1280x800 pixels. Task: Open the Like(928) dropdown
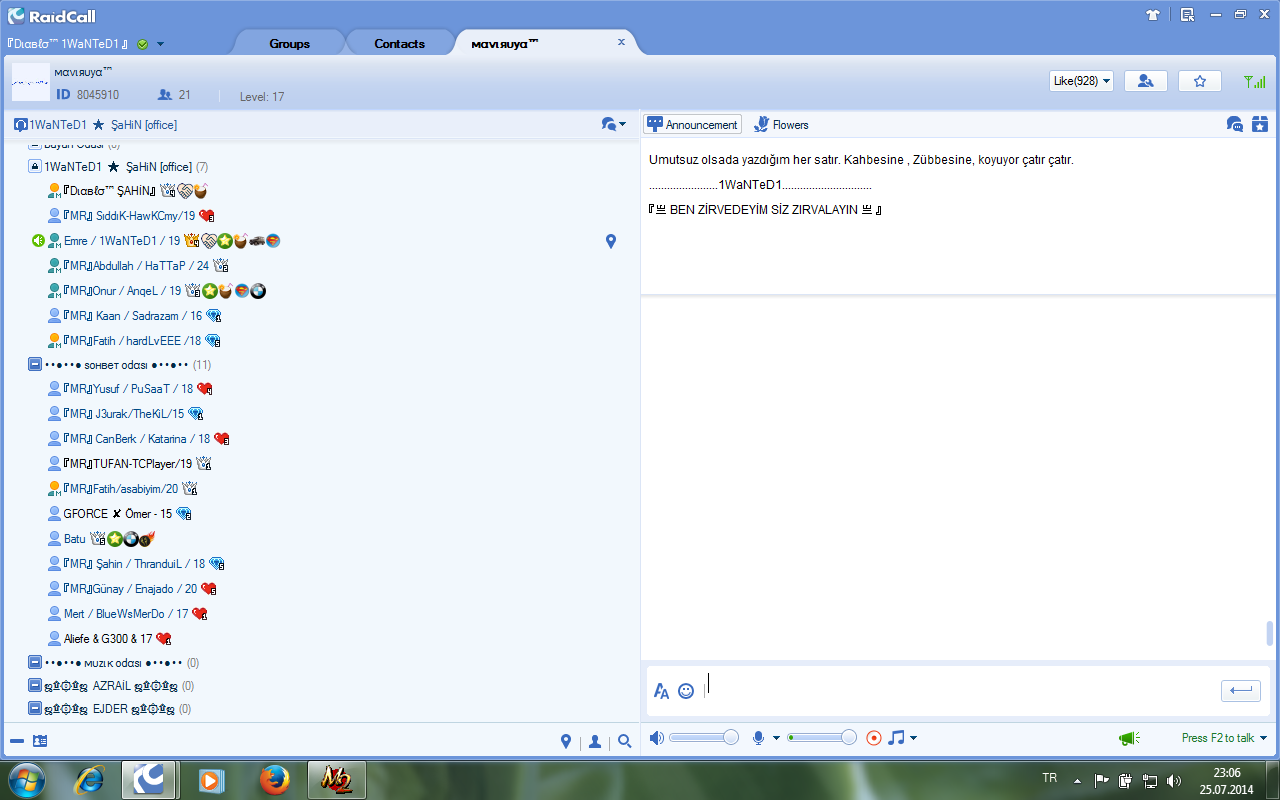pos(1082,81)
